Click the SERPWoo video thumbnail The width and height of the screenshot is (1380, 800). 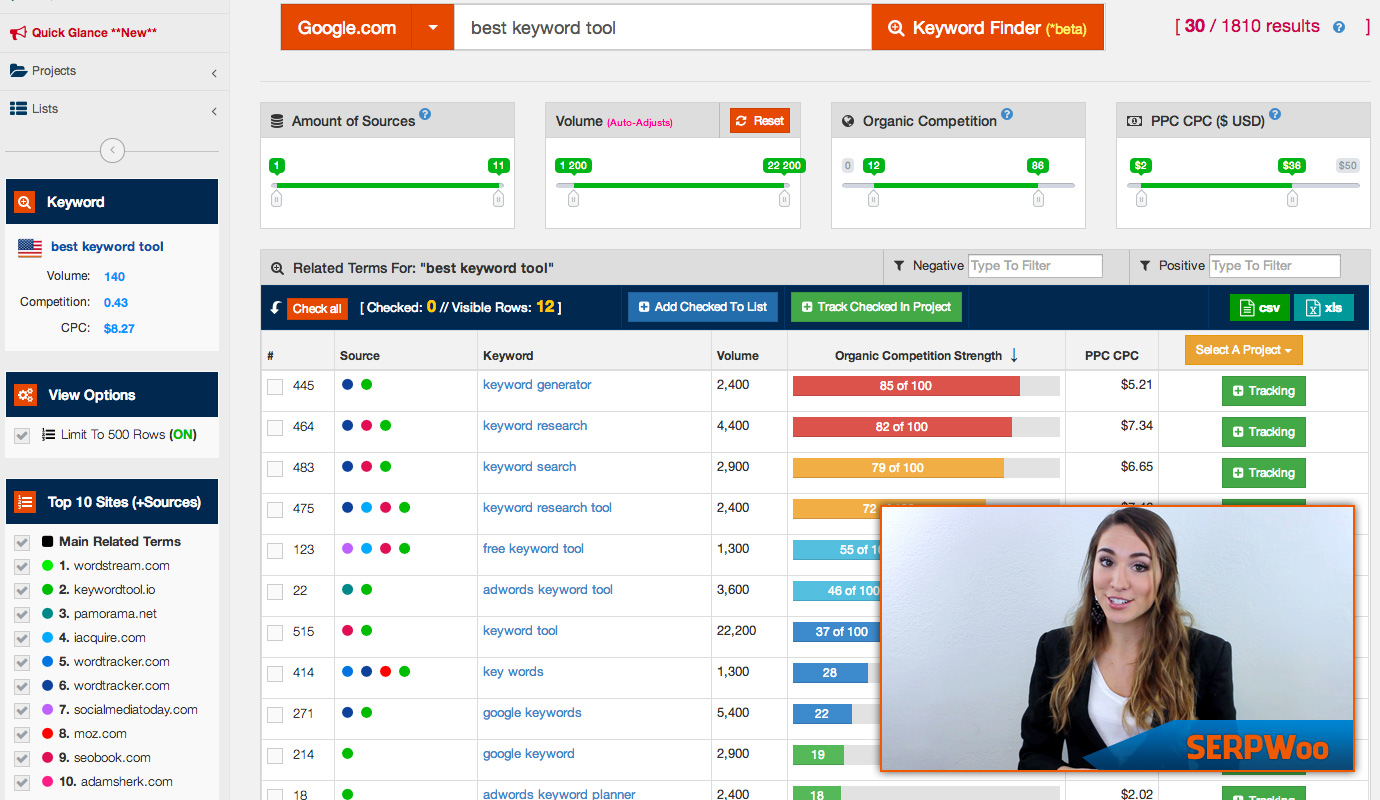coord(1117,638)
